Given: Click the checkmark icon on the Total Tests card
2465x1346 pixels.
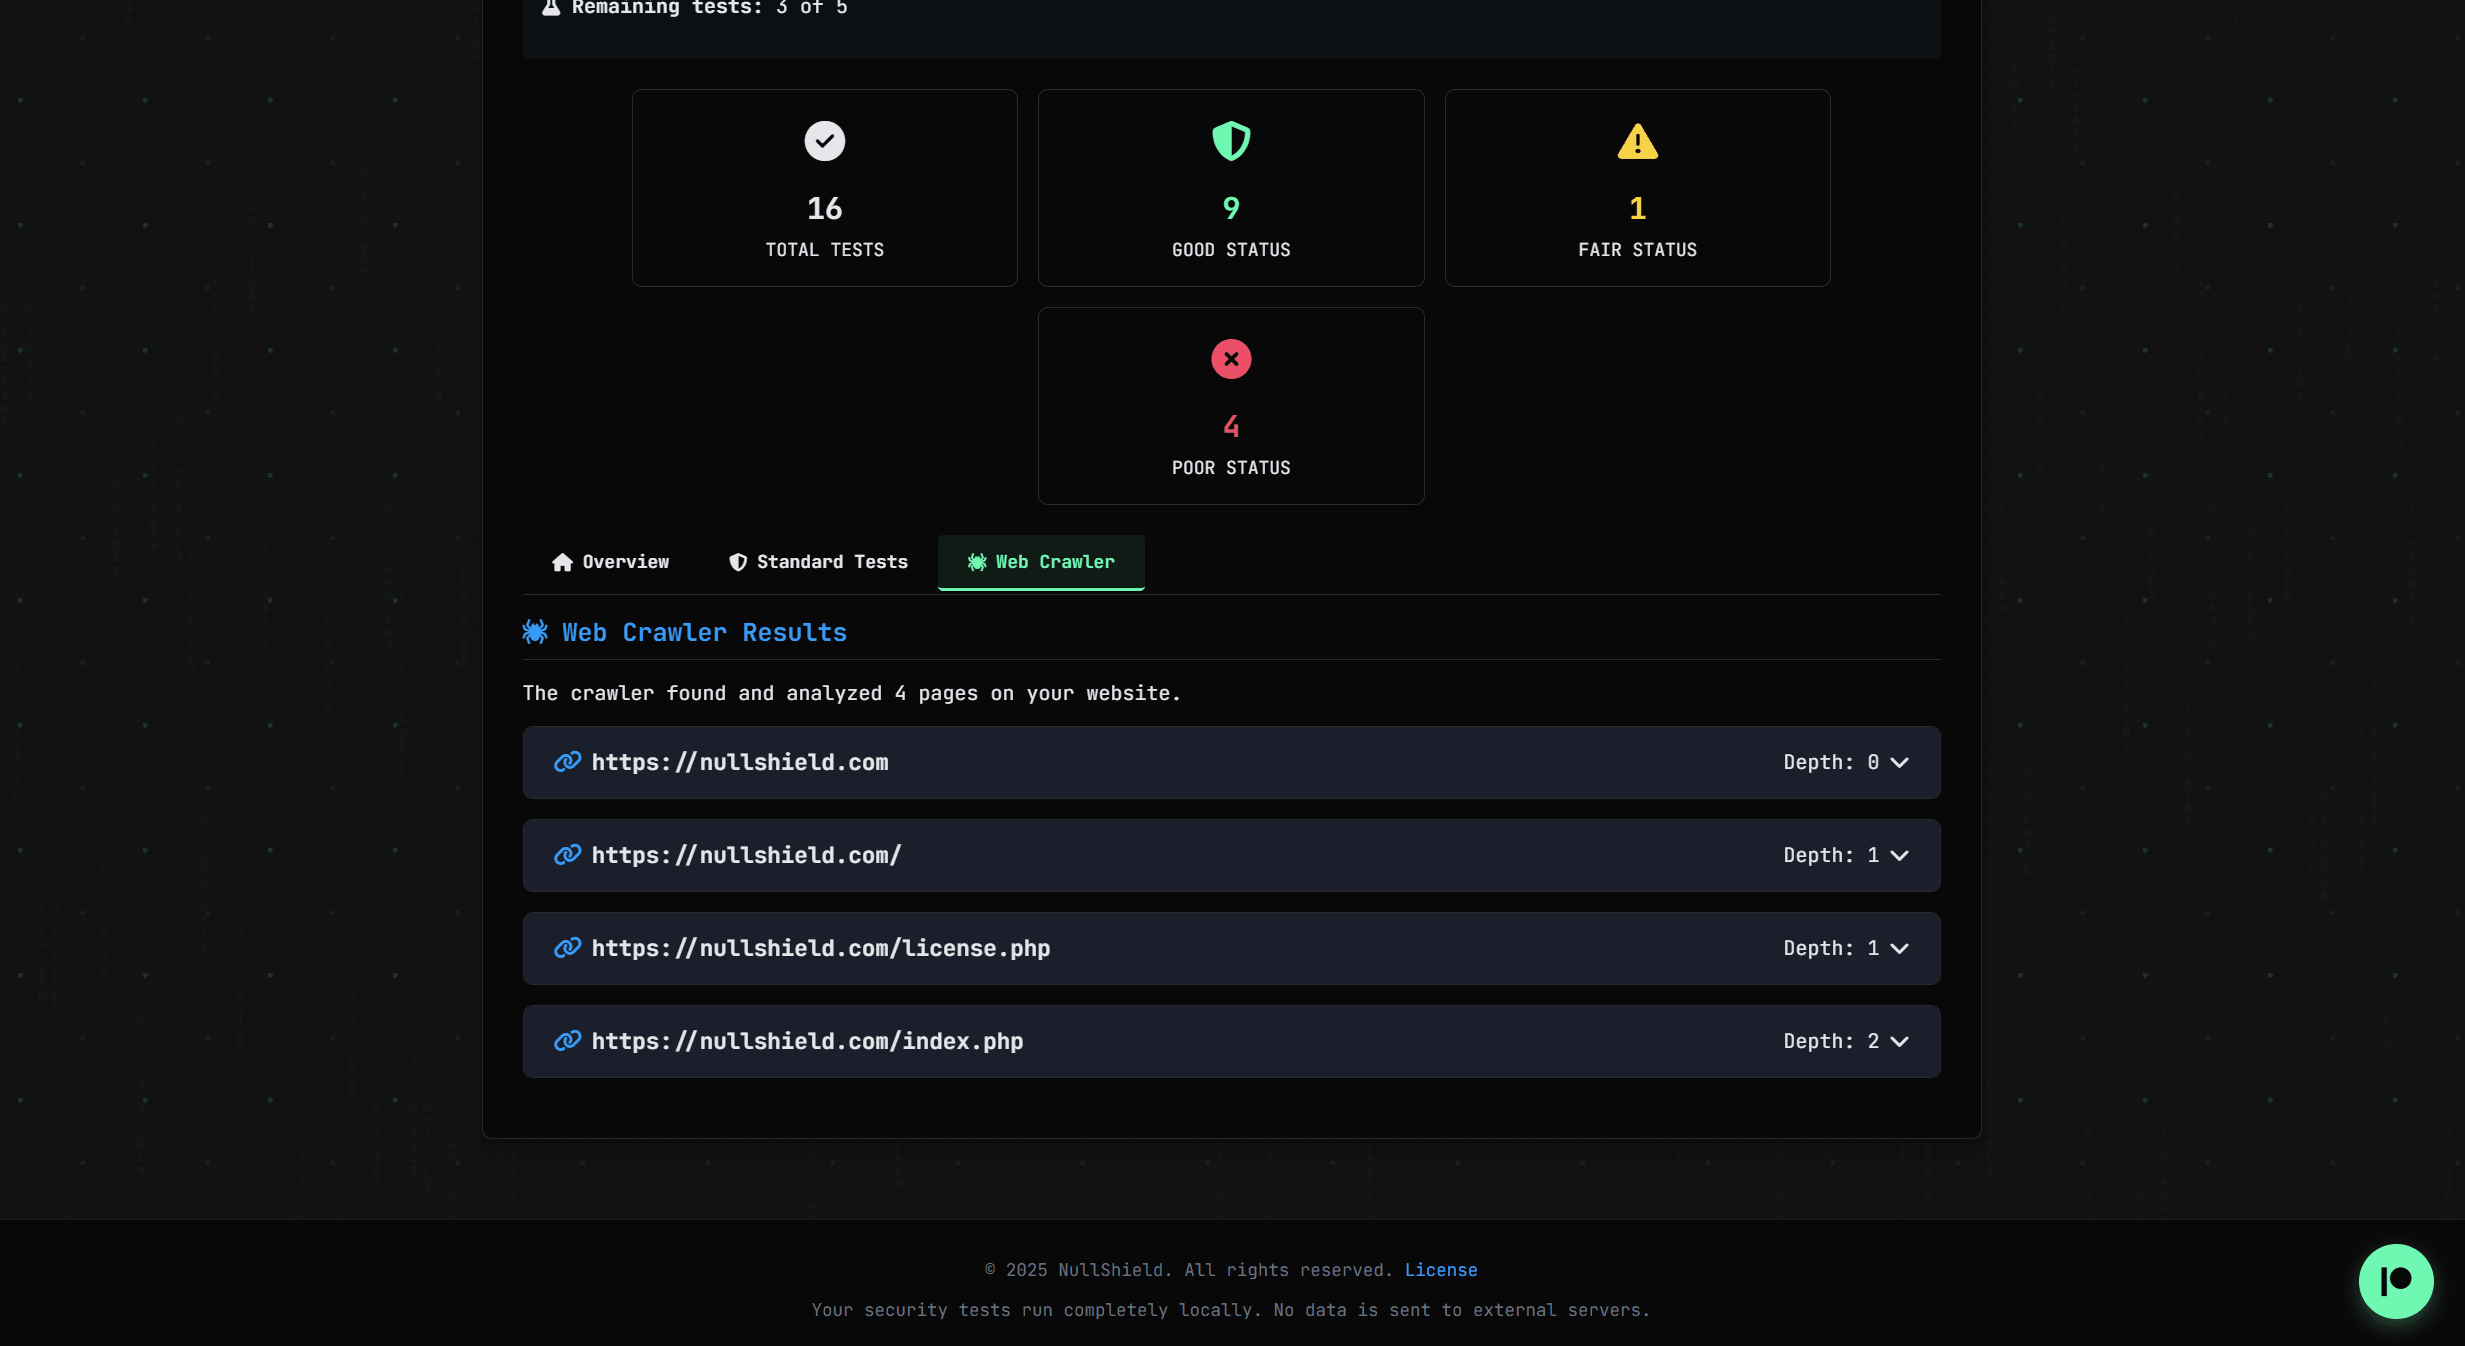Looking at the screenshot, I should [823, 141].
